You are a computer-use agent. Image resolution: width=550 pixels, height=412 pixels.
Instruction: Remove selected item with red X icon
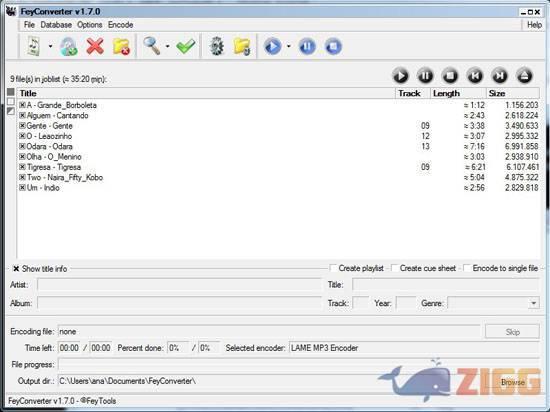point(95,46)
